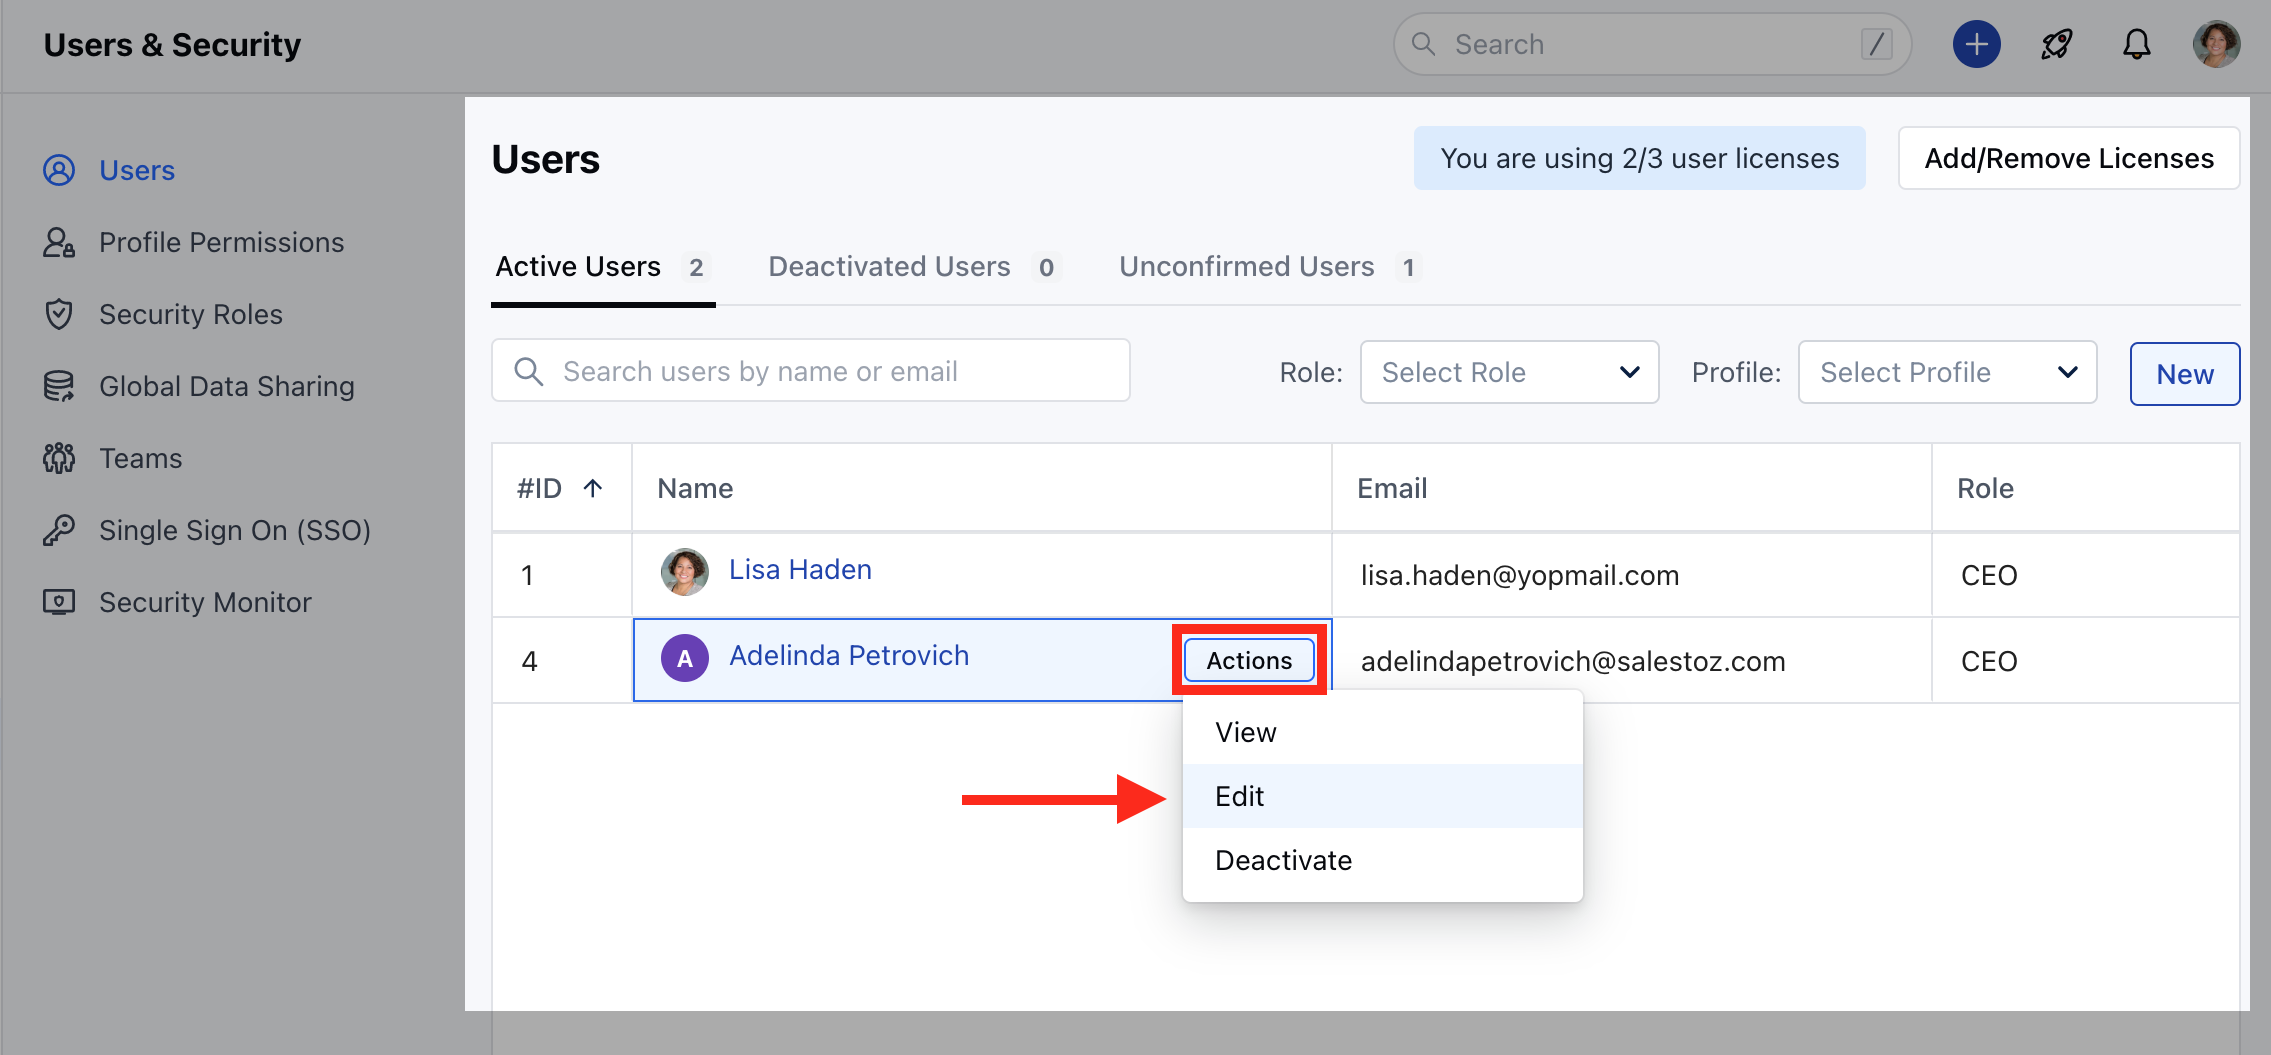This screenshot has height=1055, width=2271.
Task: Click the search users input field
Action: coord(810,370)
